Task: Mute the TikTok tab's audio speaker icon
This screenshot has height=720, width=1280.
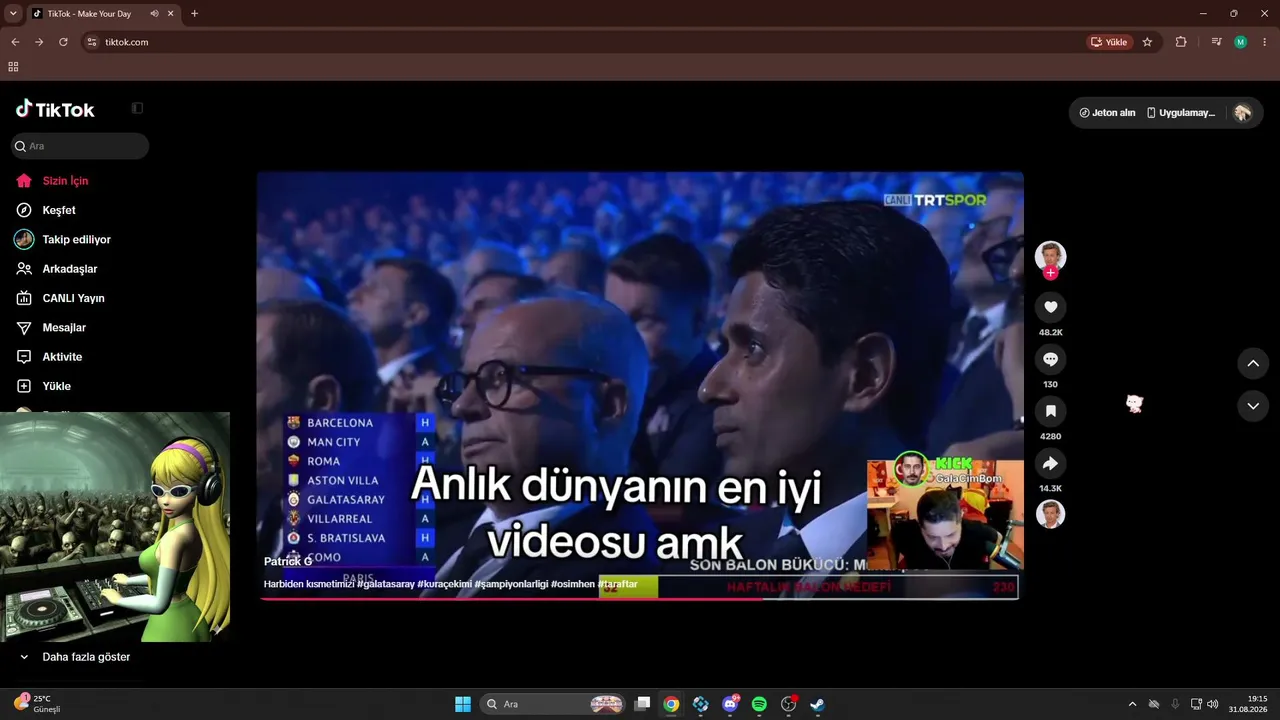Action: click(x=155, y=14)
